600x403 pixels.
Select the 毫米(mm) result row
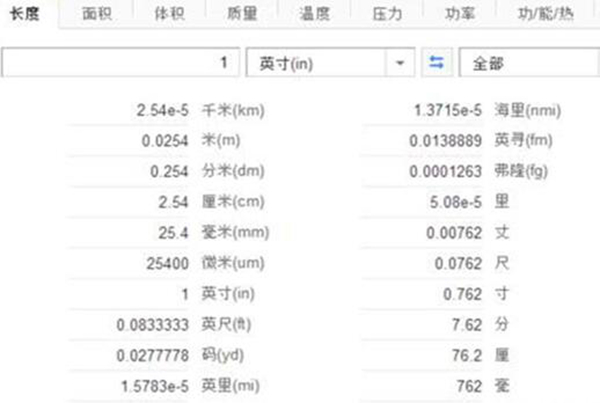click(200, 233)
